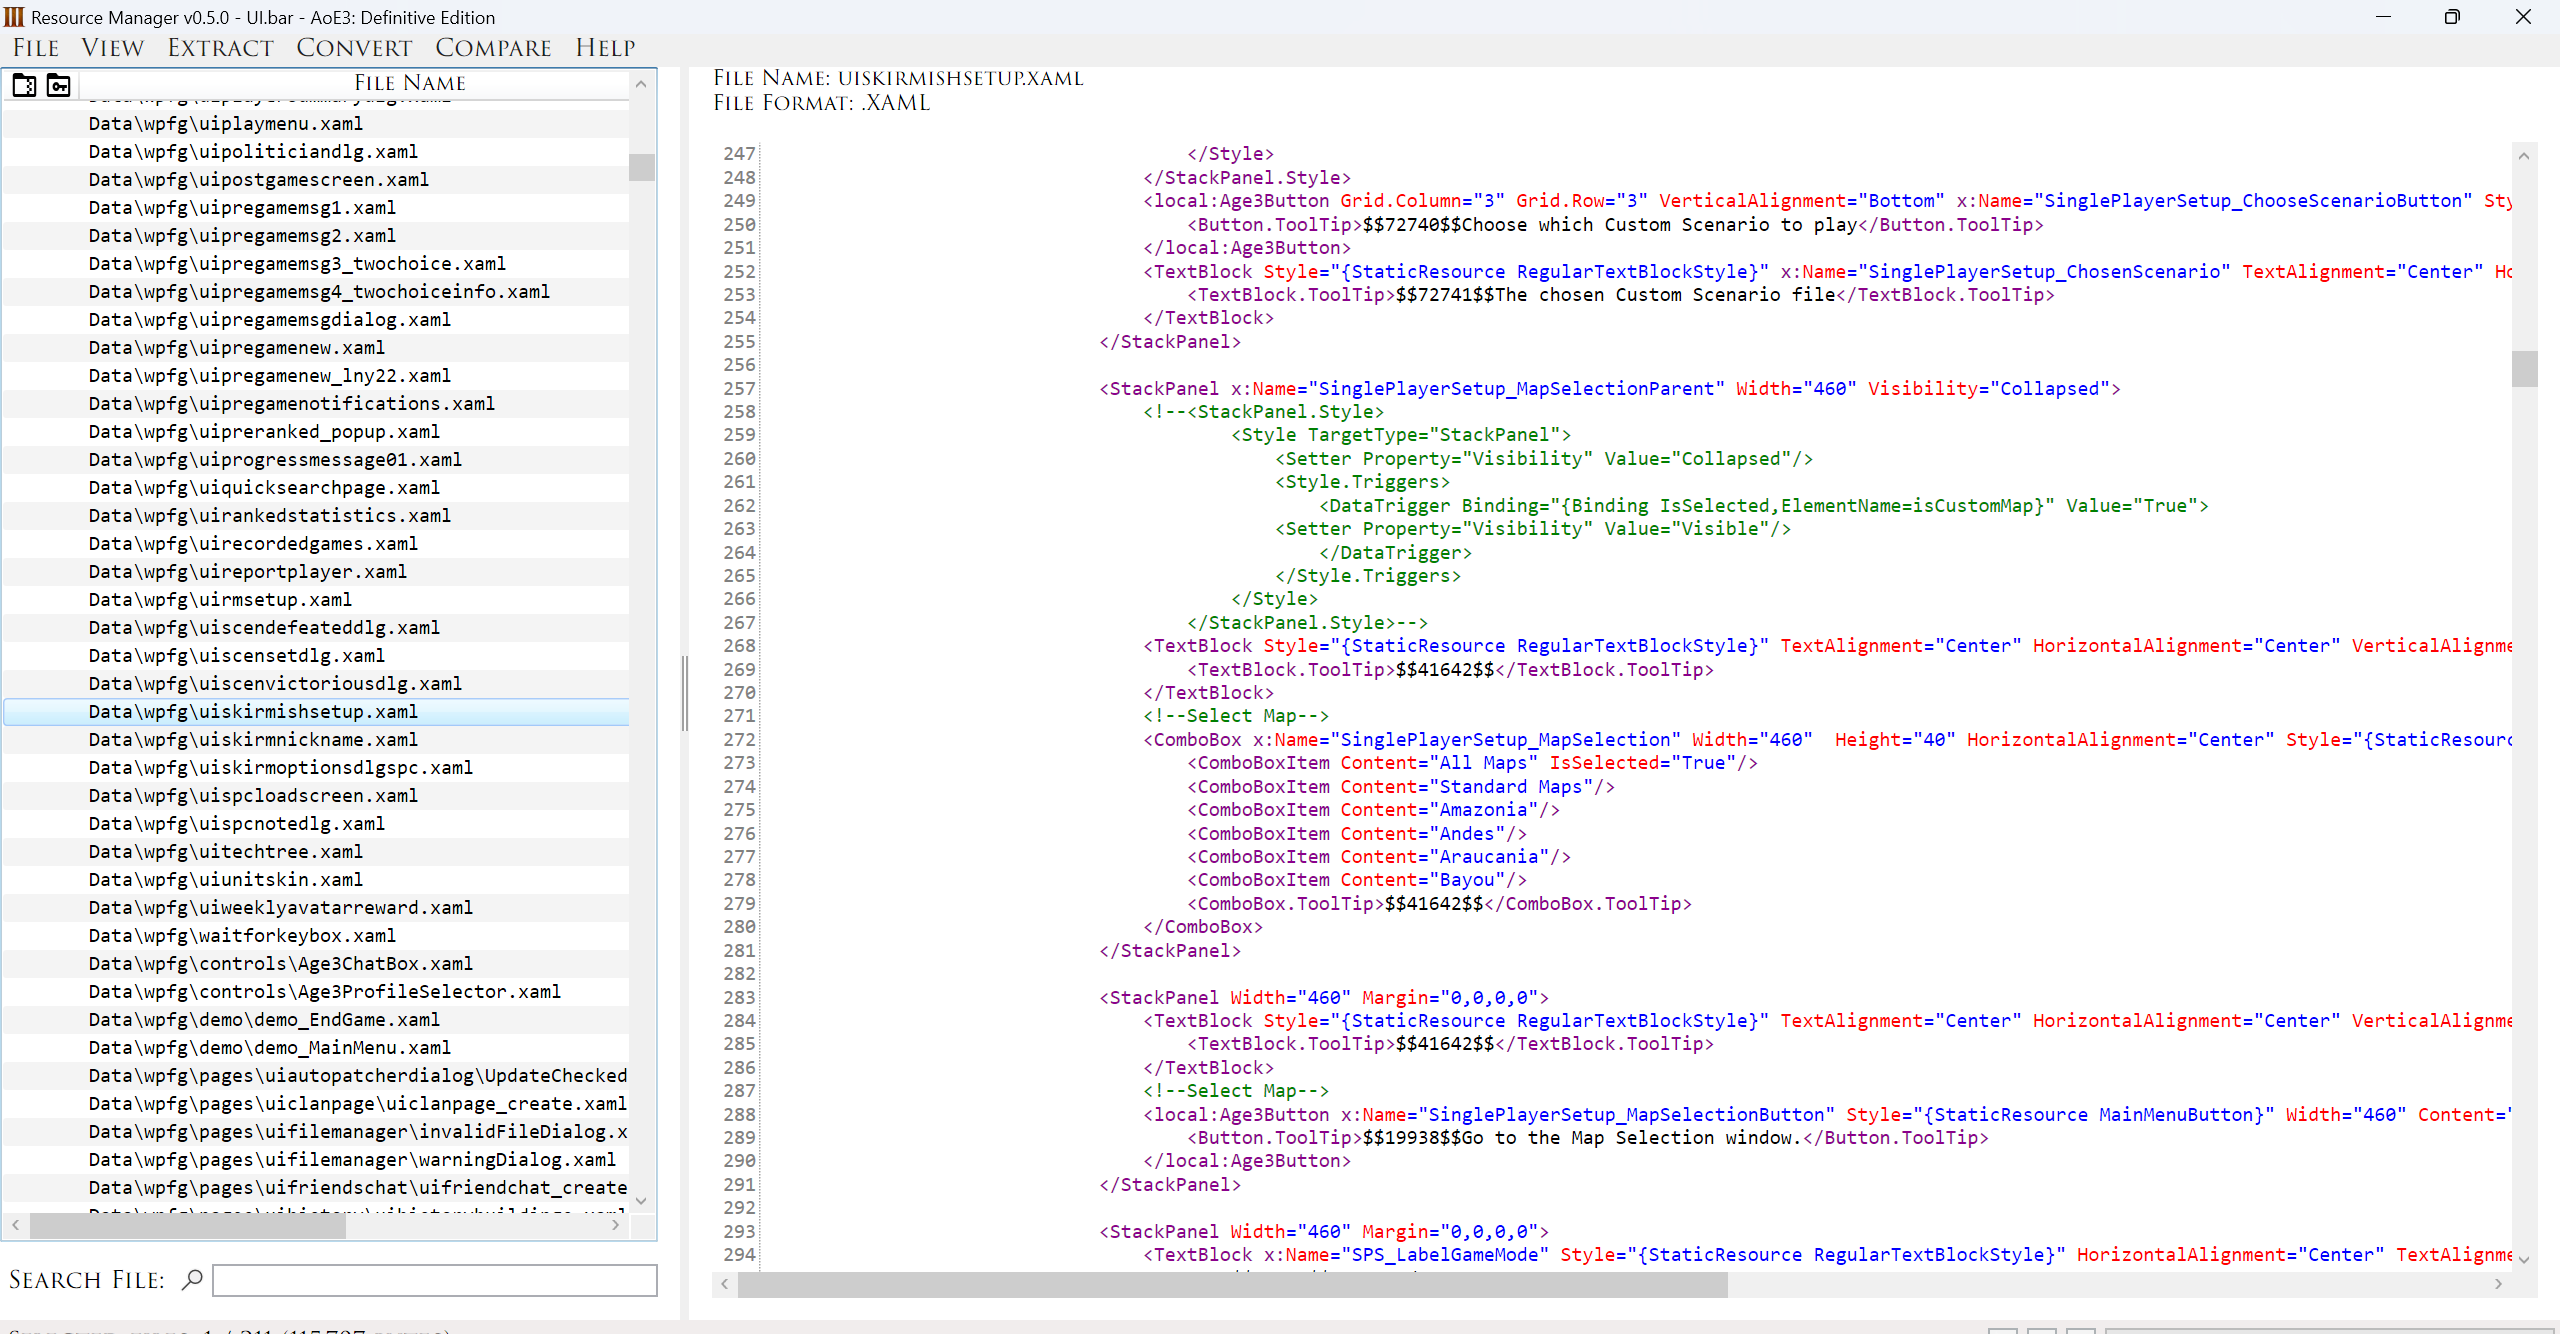Click into the Search File input box

pyautogui.click(x=434, y=1280)
